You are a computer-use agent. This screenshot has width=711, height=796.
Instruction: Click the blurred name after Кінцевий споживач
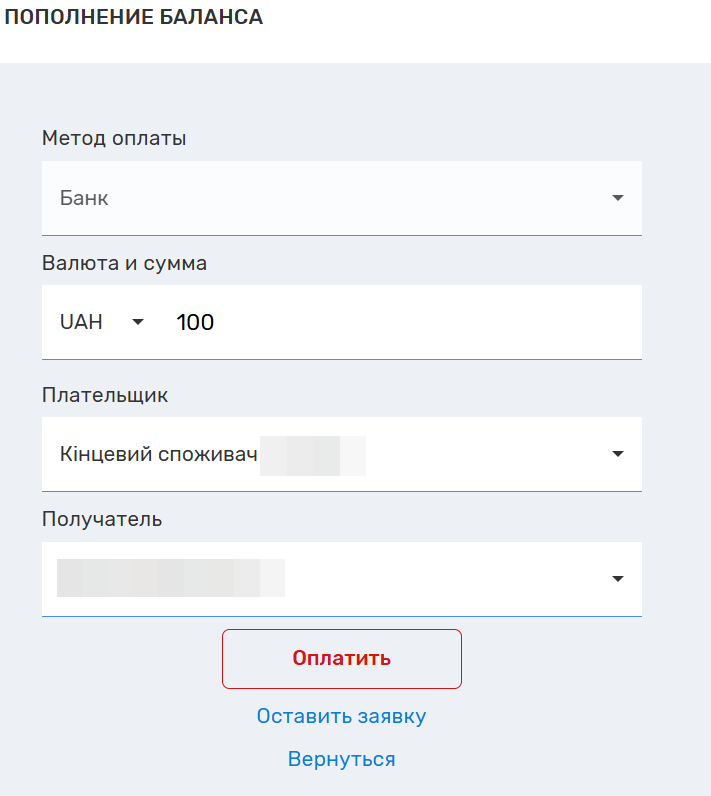pyautogui.click(x=312, y=455)
